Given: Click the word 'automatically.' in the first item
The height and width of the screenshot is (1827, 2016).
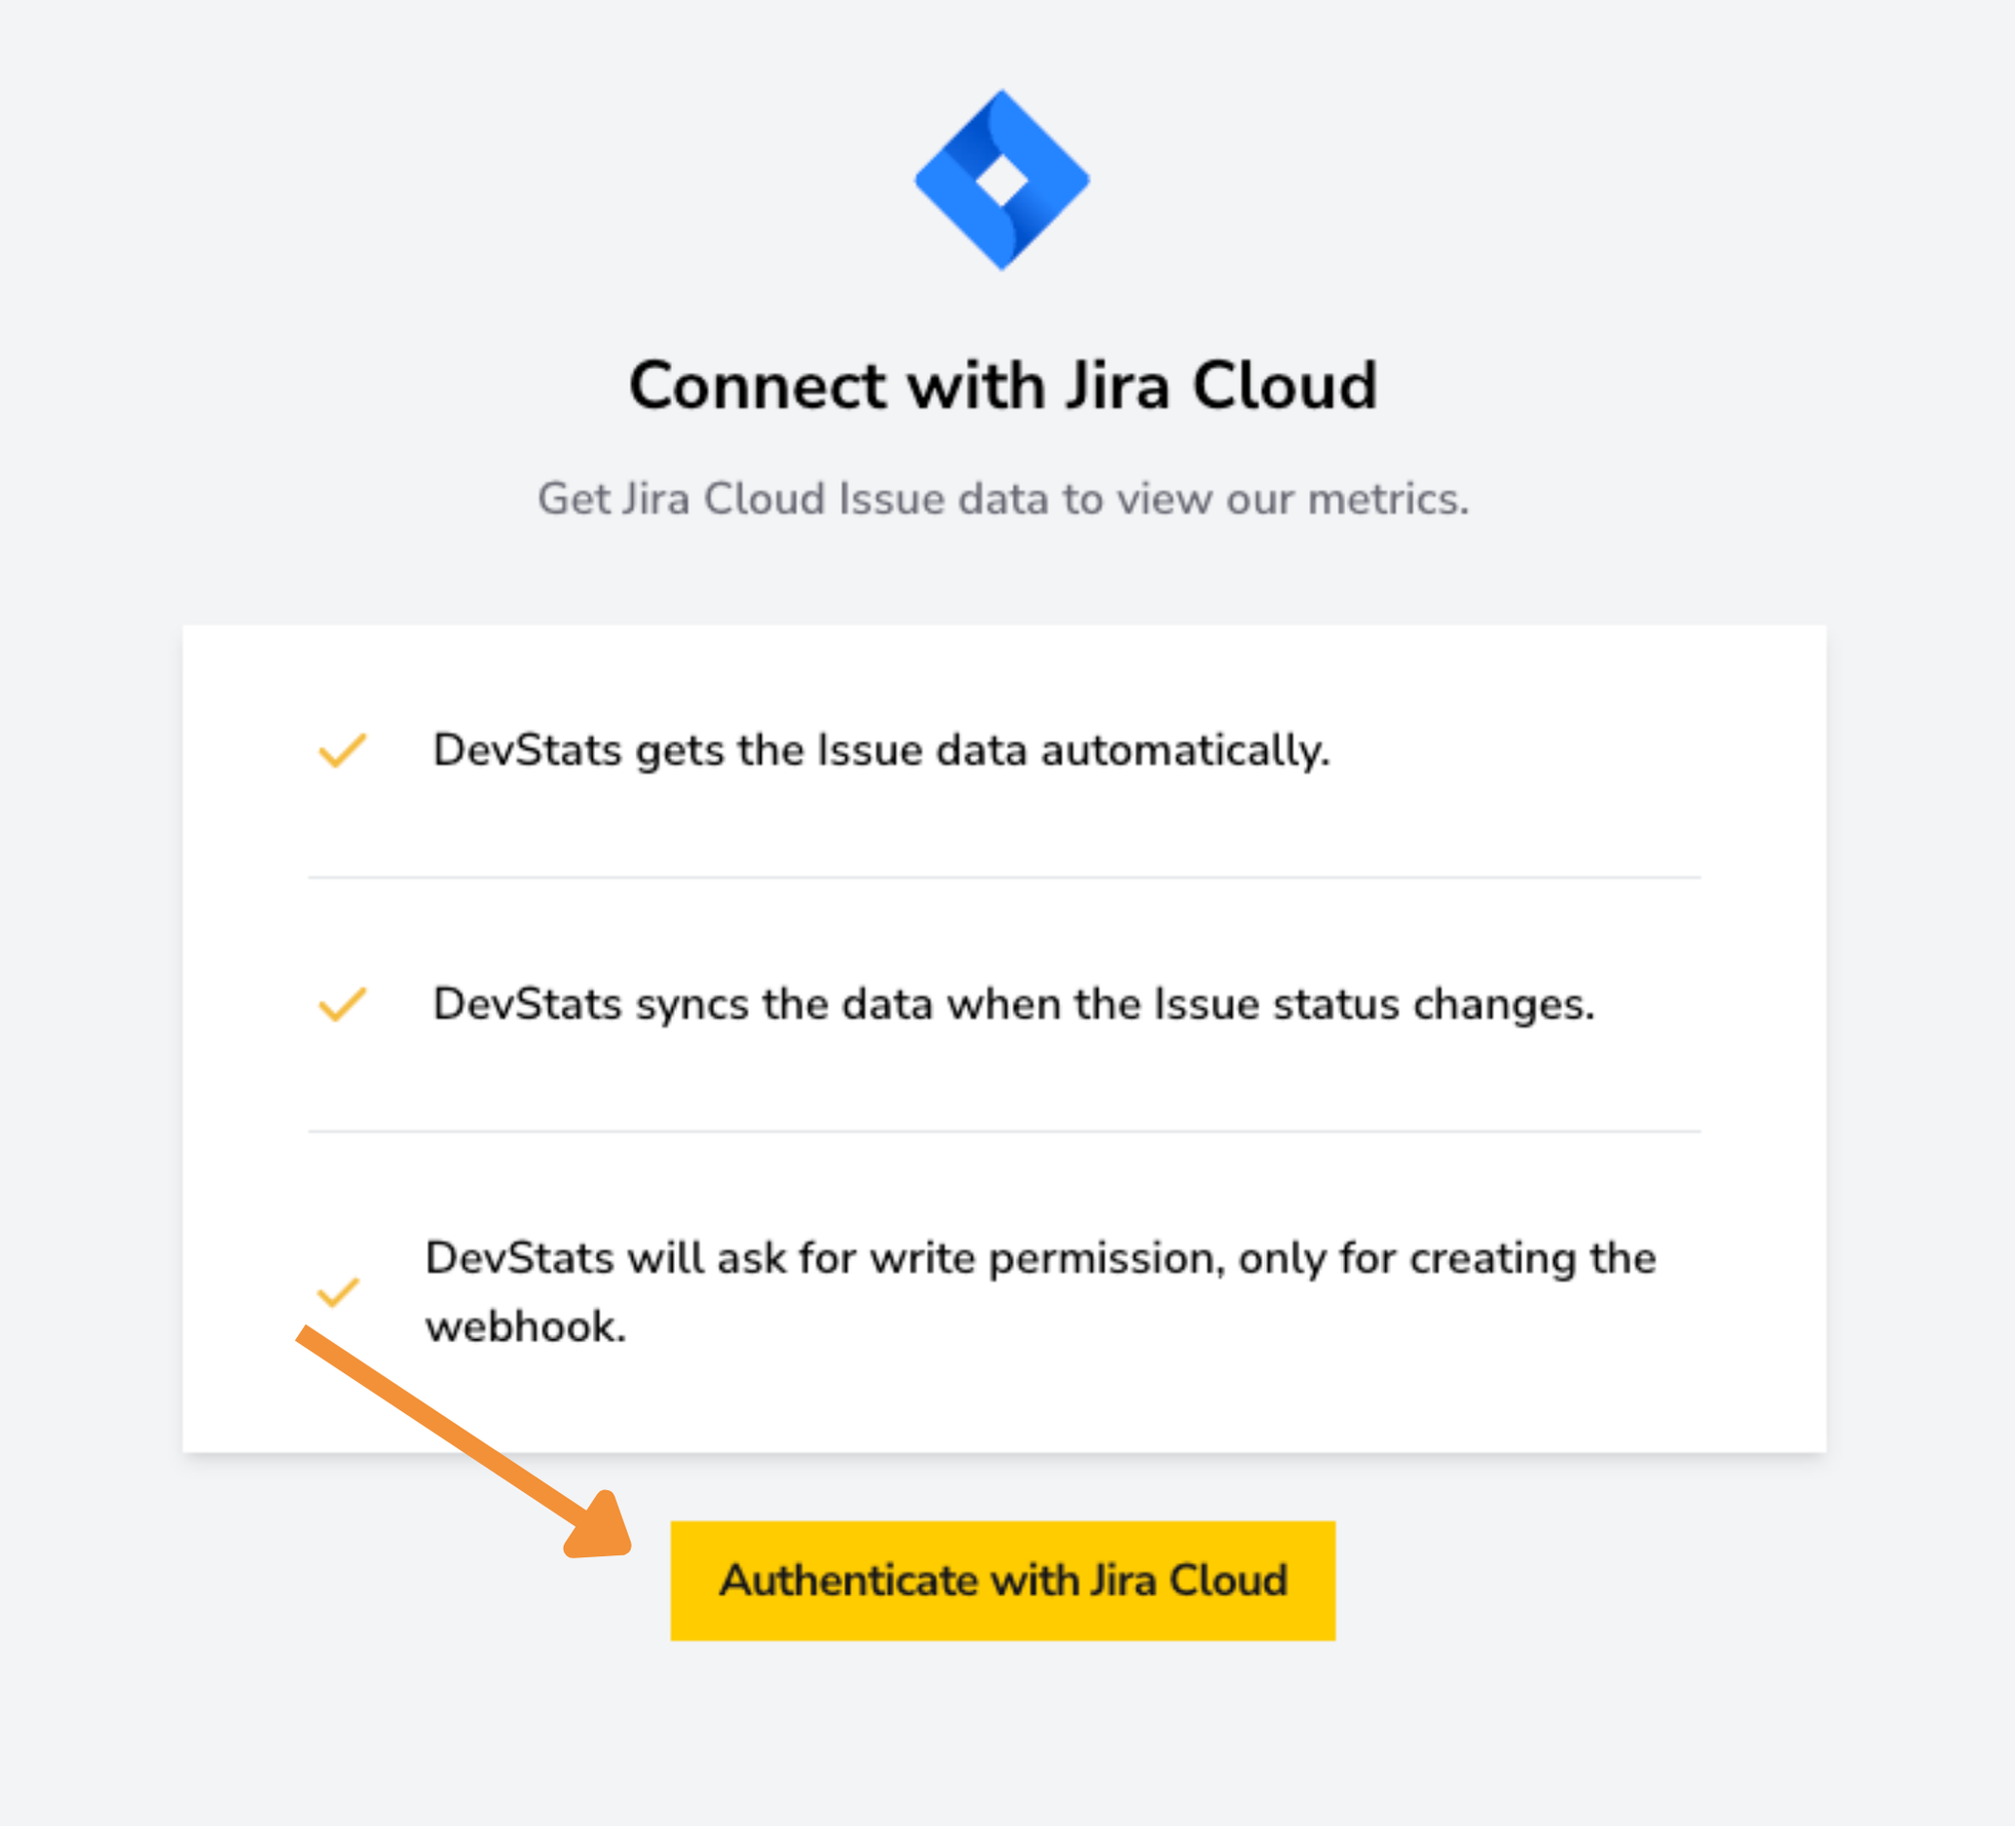Looking at the screenshot, I should coord(1185,751).
